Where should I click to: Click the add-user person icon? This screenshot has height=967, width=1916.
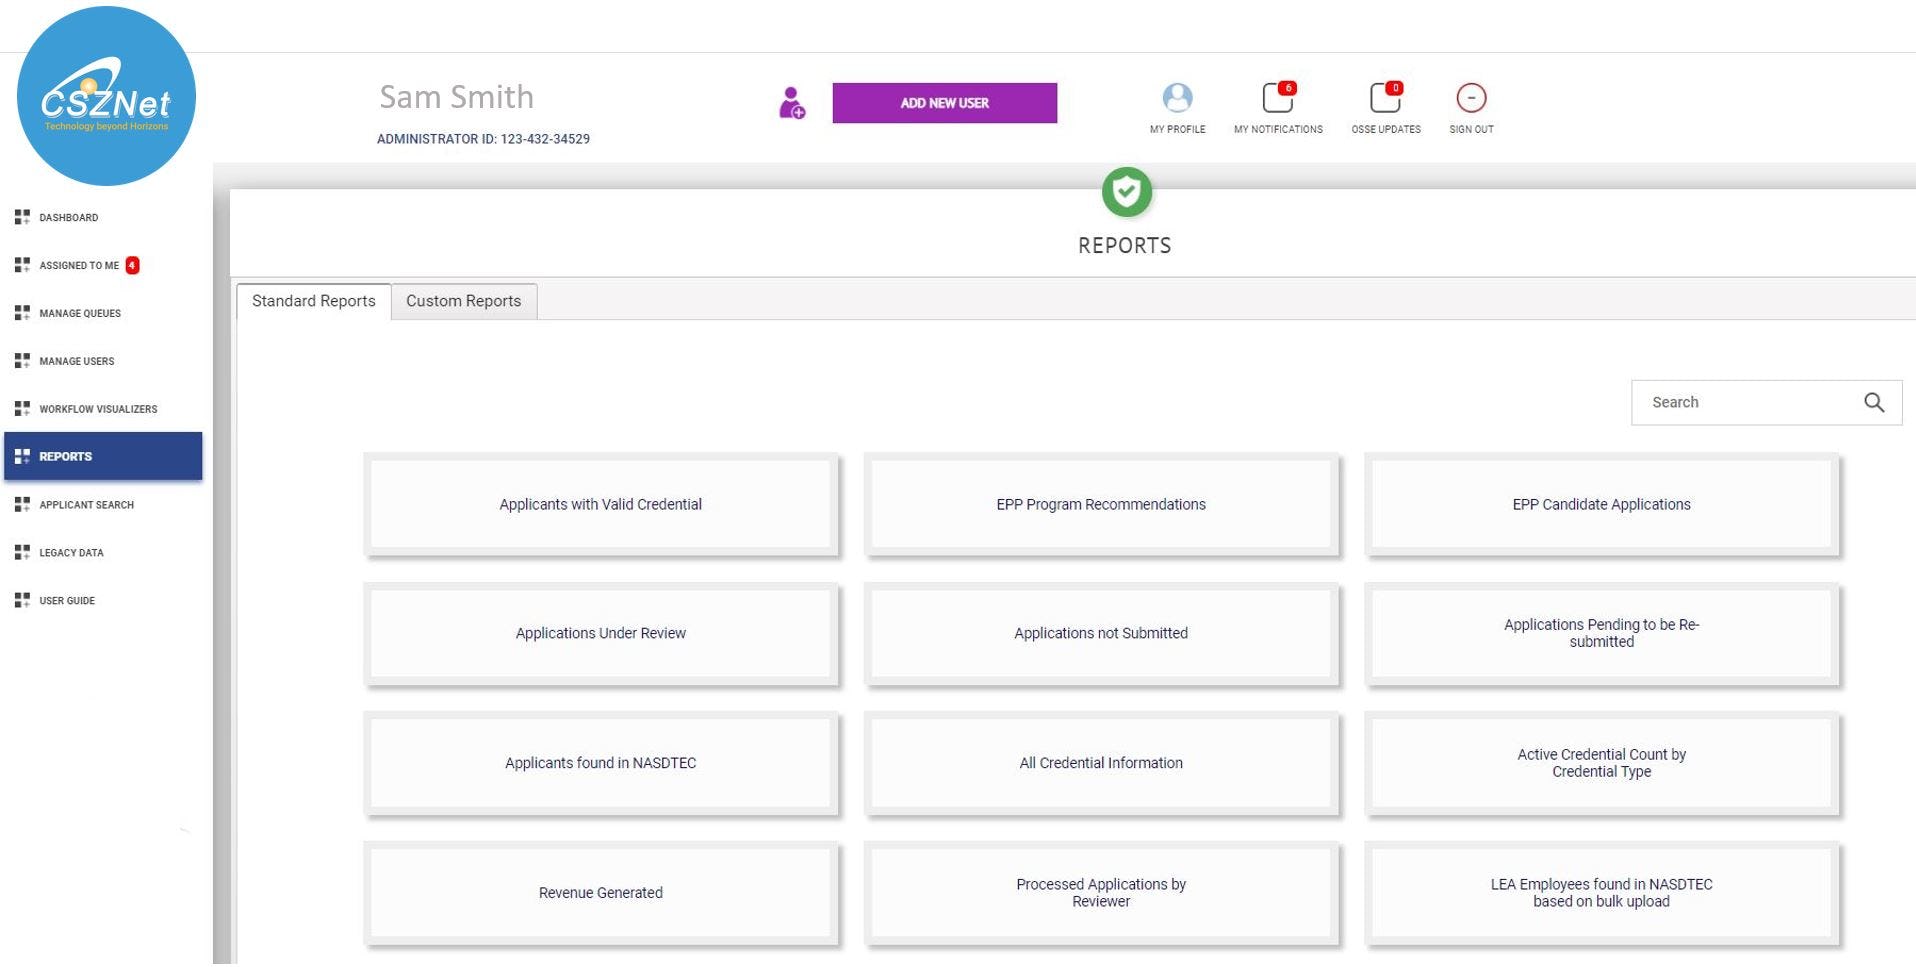point(792,103)
